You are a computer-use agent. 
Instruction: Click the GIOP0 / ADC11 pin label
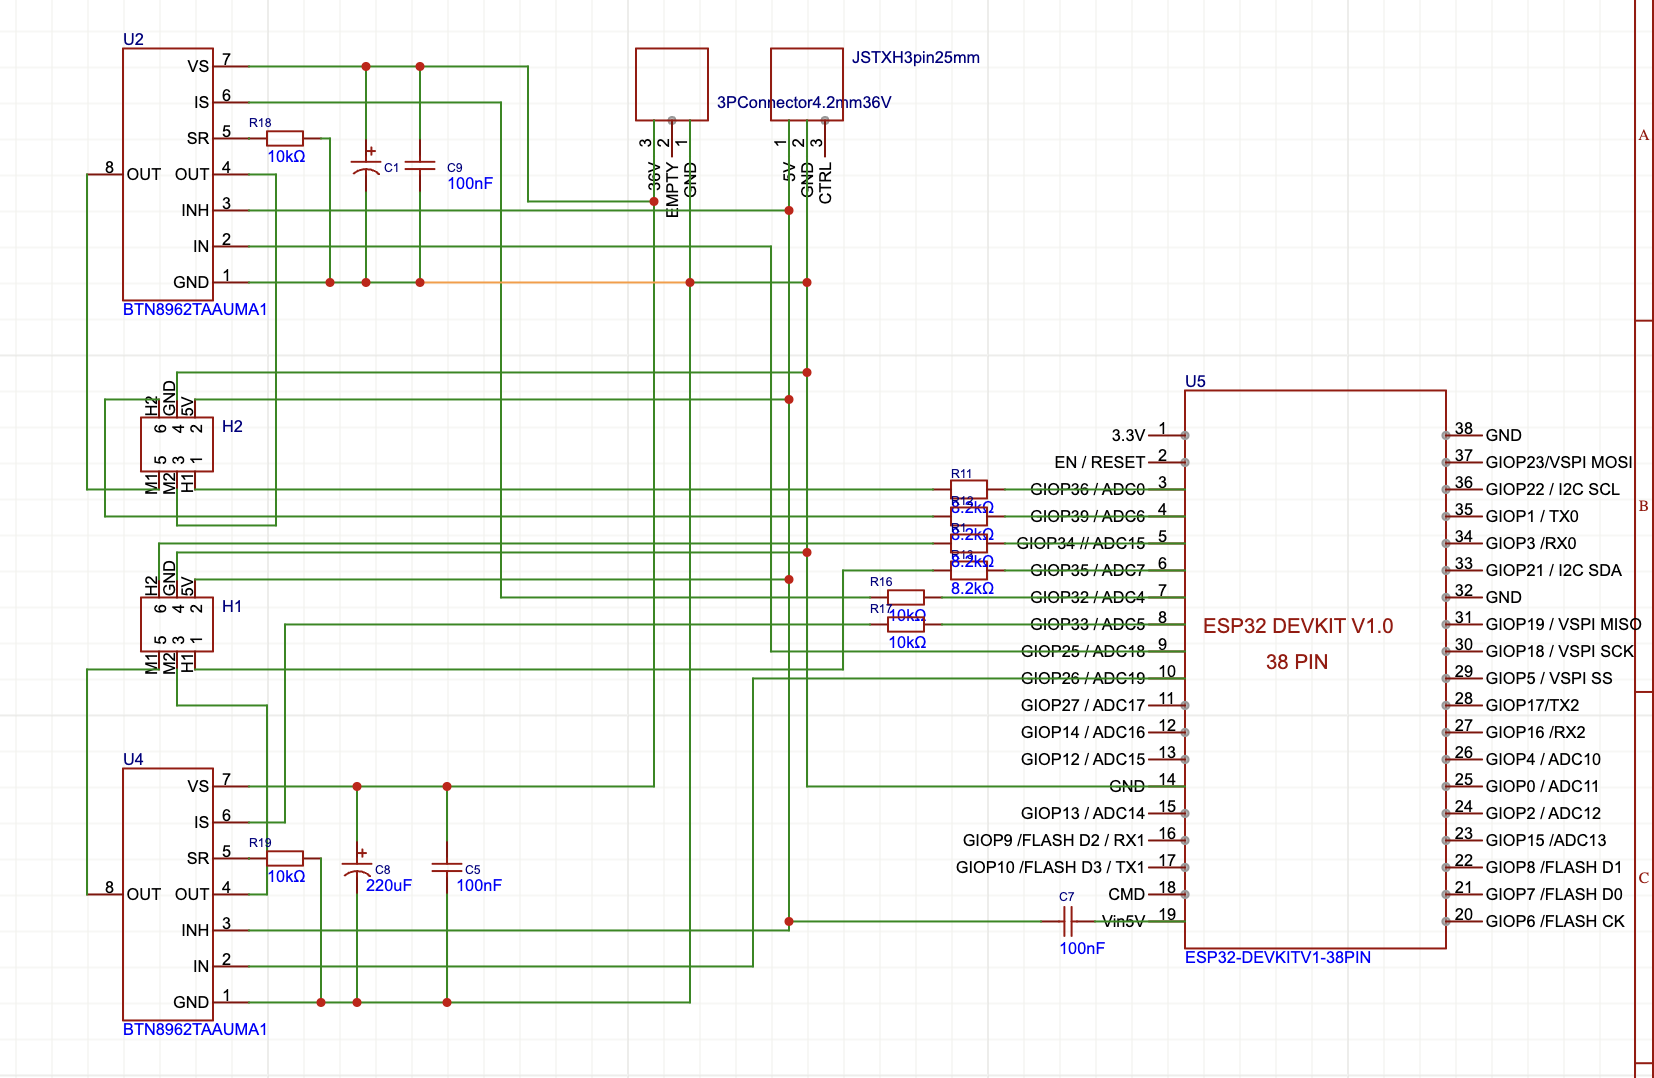(x=1542, y=786)
